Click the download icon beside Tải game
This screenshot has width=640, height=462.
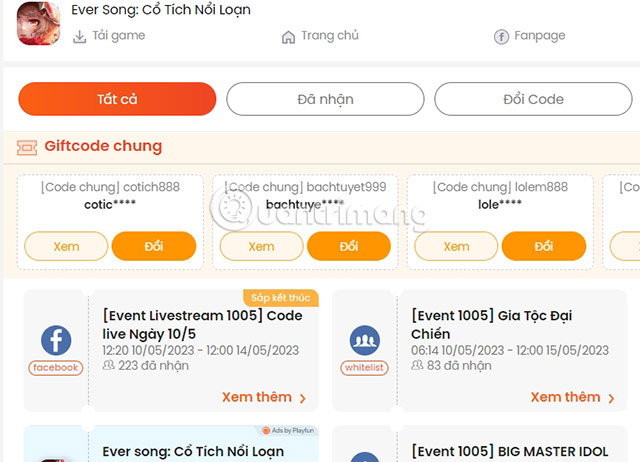(x=80, y=37)
